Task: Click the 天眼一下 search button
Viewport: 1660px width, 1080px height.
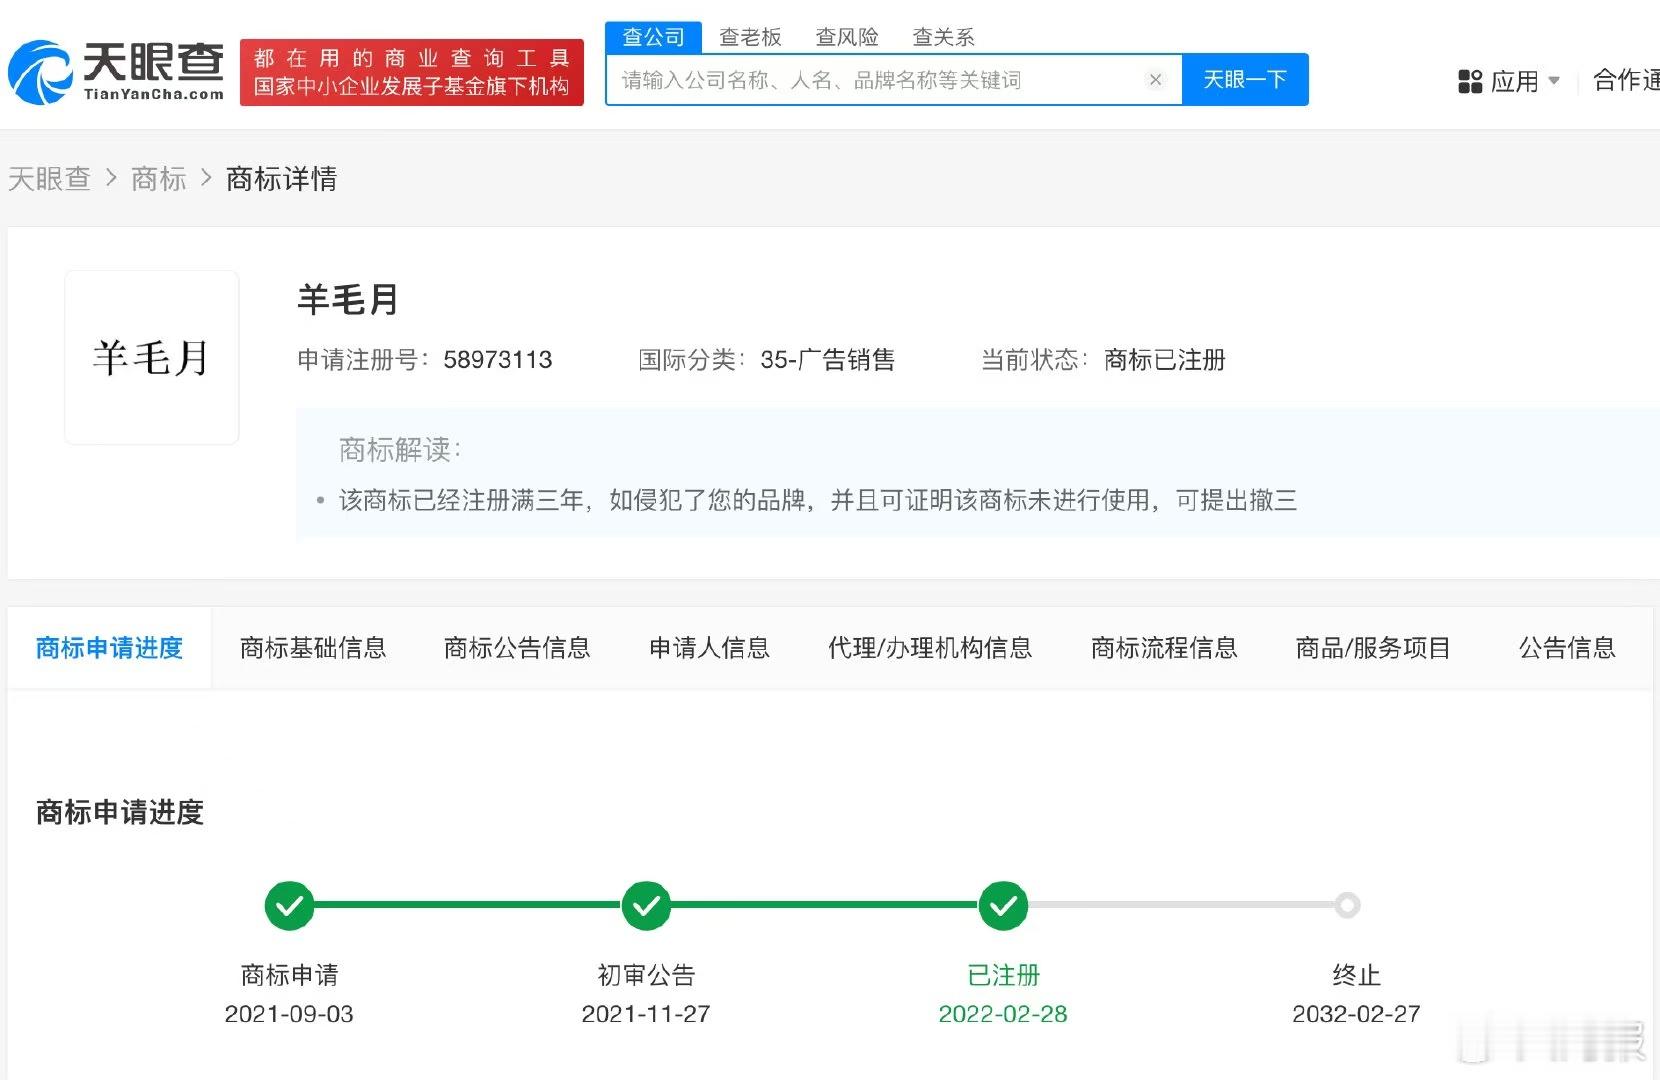Action: click(1245, 79)
